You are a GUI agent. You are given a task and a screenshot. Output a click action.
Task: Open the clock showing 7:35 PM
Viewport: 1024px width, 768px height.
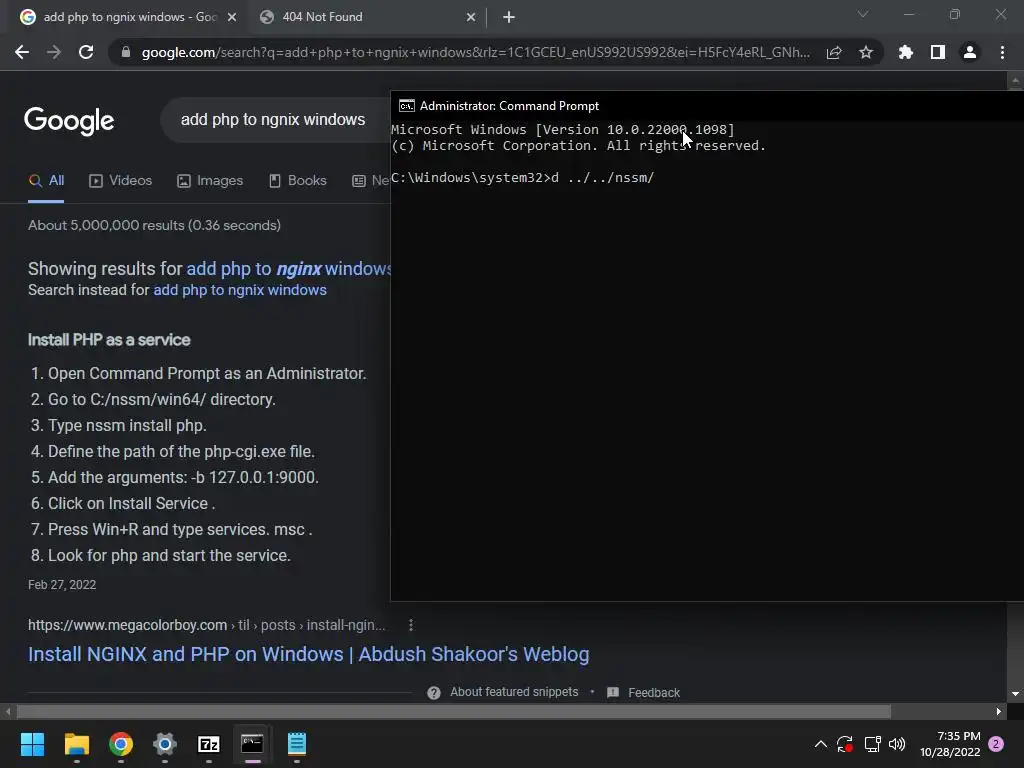(x=950, y=744)
